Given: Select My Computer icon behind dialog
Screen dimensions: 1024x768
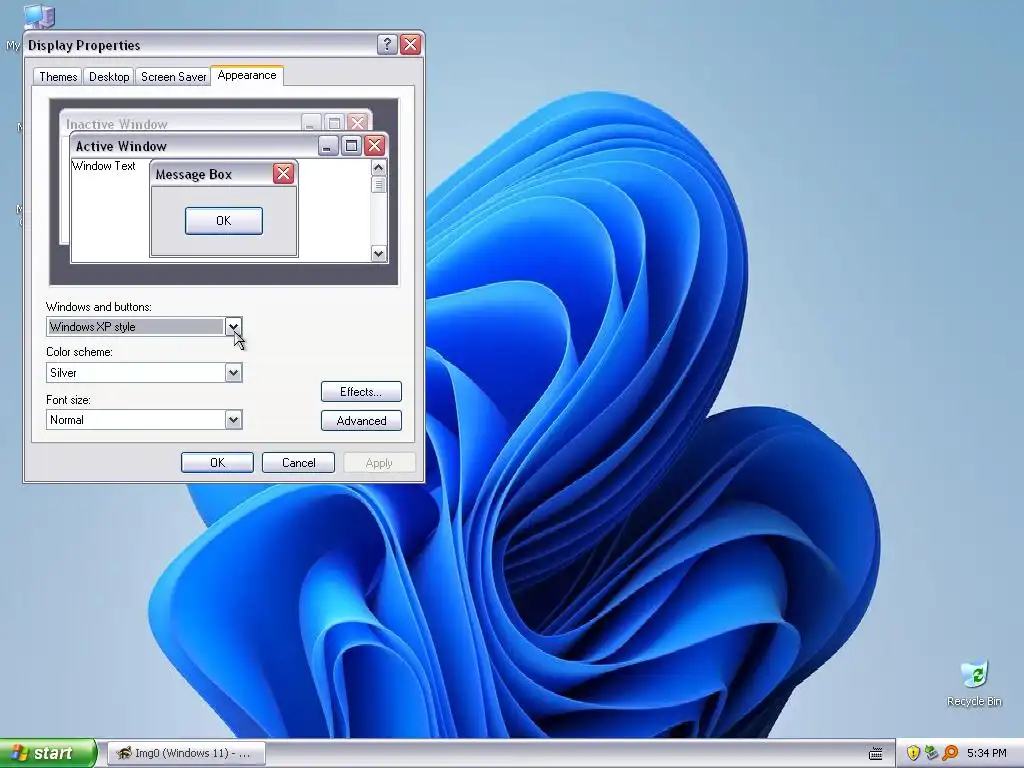Looking at the screenshot, I should 38,16.
